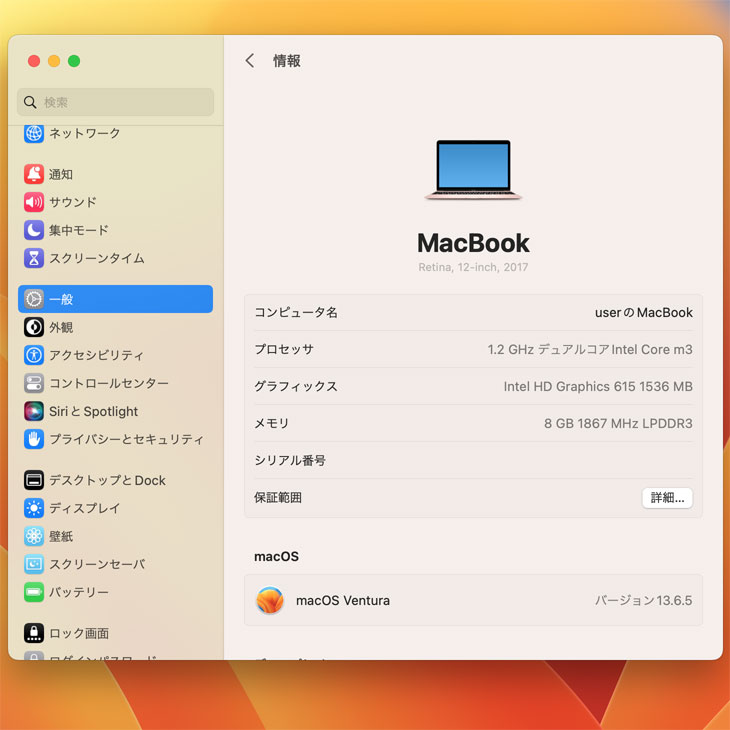Open 壁紙 (Wallpaper) settings
Viewport: 730px width, 730px height.
[61, 536]
